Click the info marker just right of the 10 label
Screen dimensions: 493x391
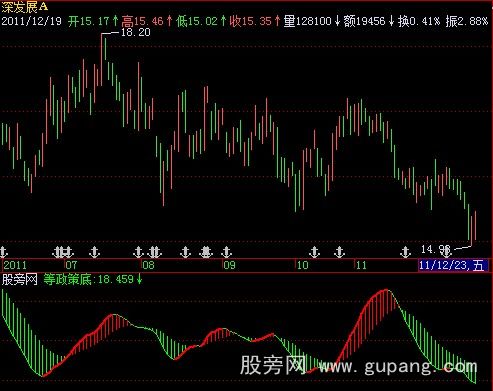pos(314,252)
